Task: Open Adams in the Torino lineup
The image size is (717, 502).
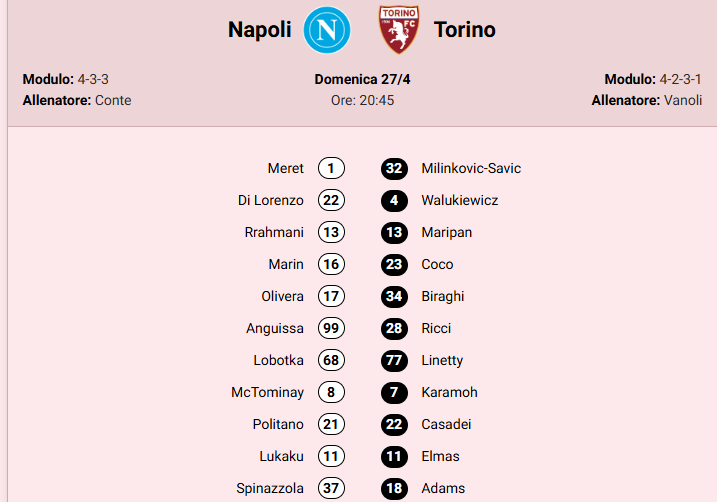Action: click(443, 489)
